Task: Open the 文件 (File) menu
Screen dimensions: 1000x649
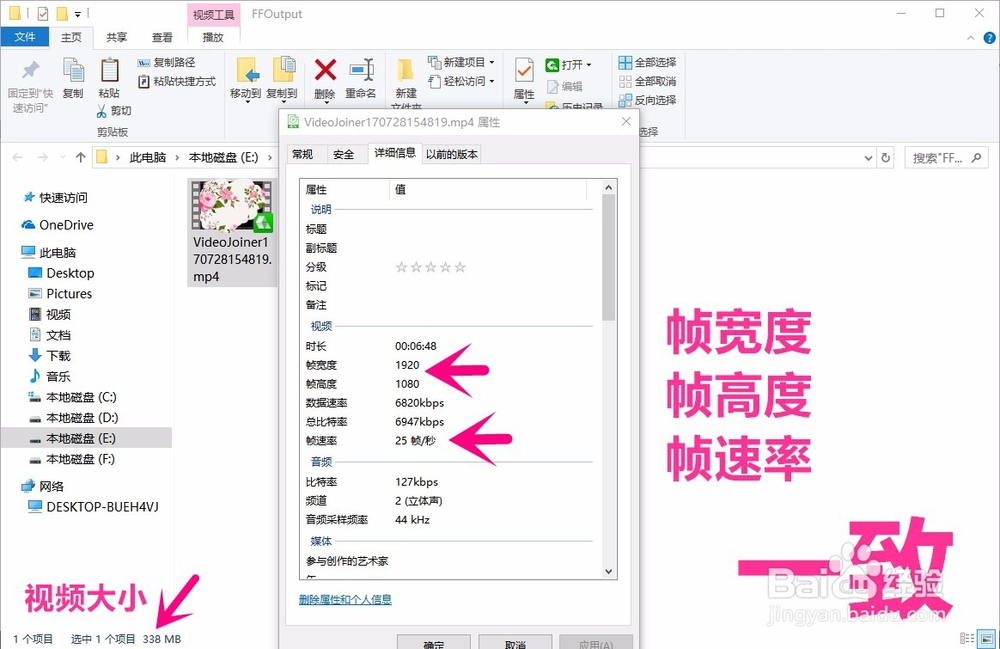Action: click(x=25, y=36)
